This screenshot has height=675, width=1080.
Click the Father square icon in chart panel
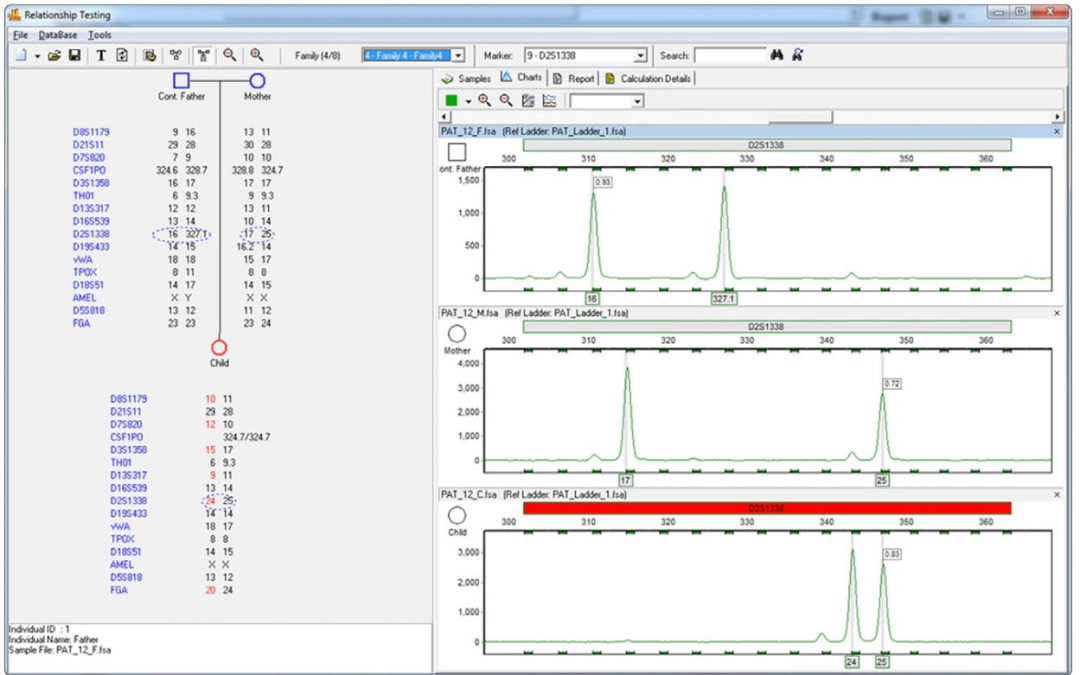(x=457, y=152)
